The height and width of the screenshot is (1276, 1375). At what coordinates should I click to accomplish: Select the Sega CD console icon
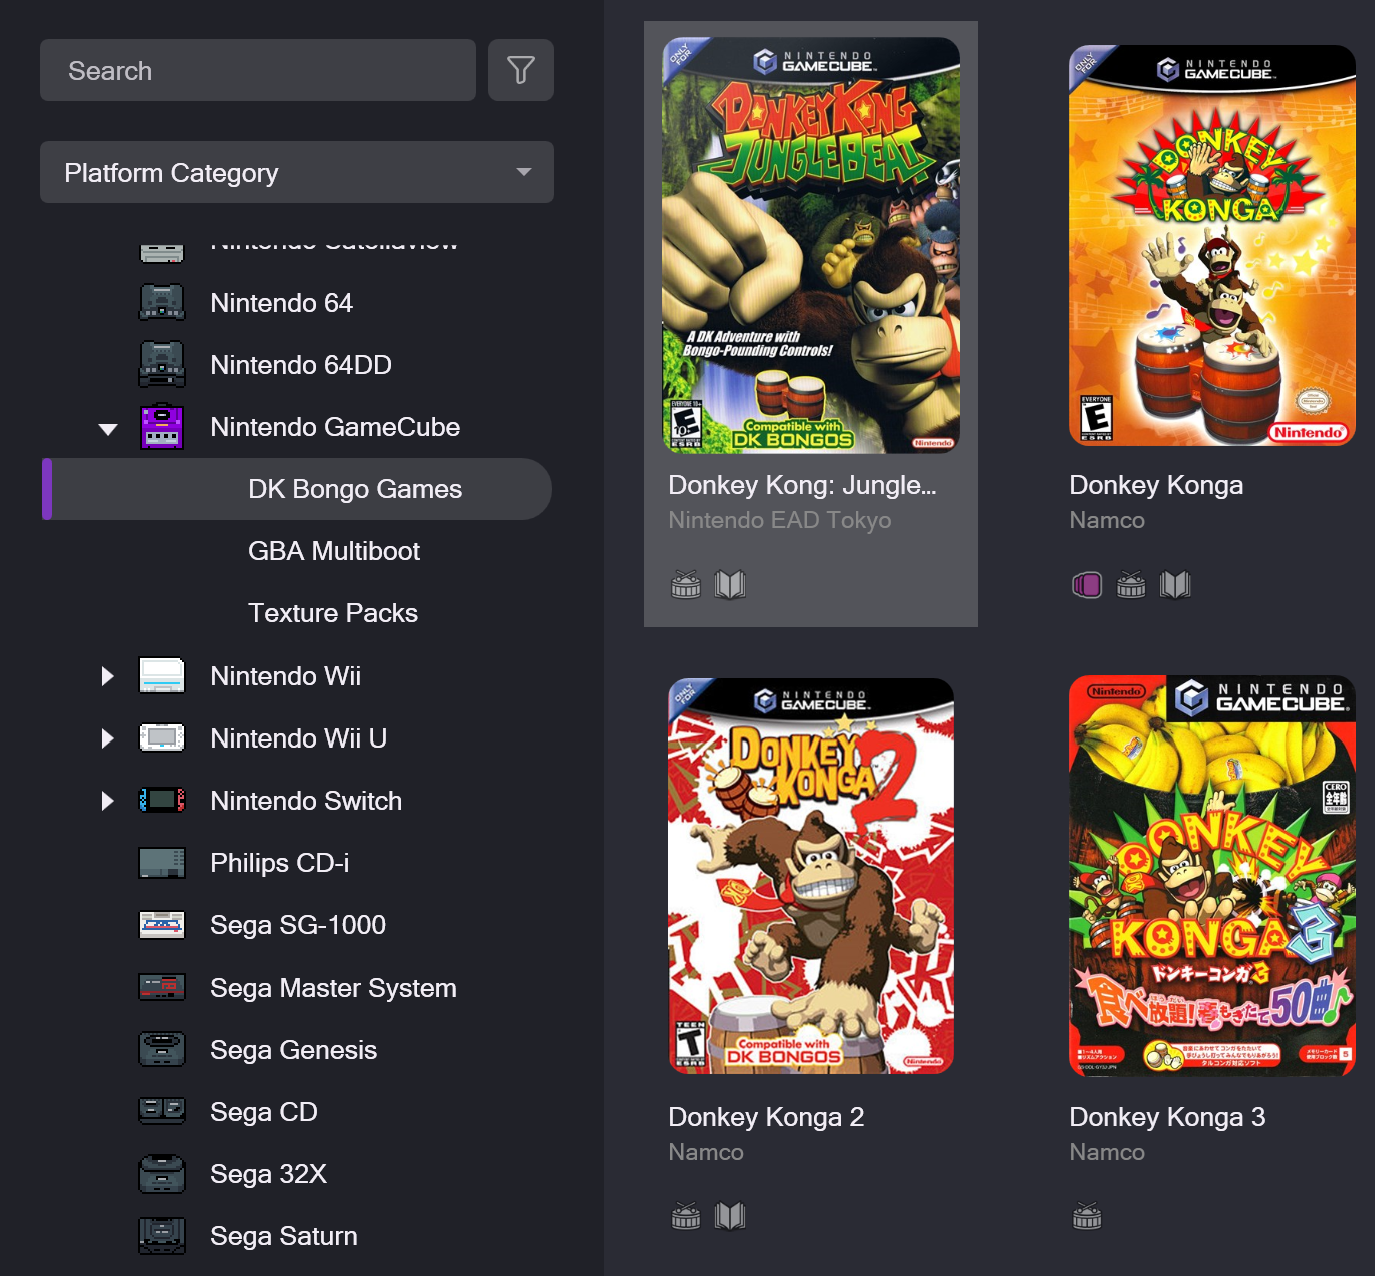point(162,1111)
